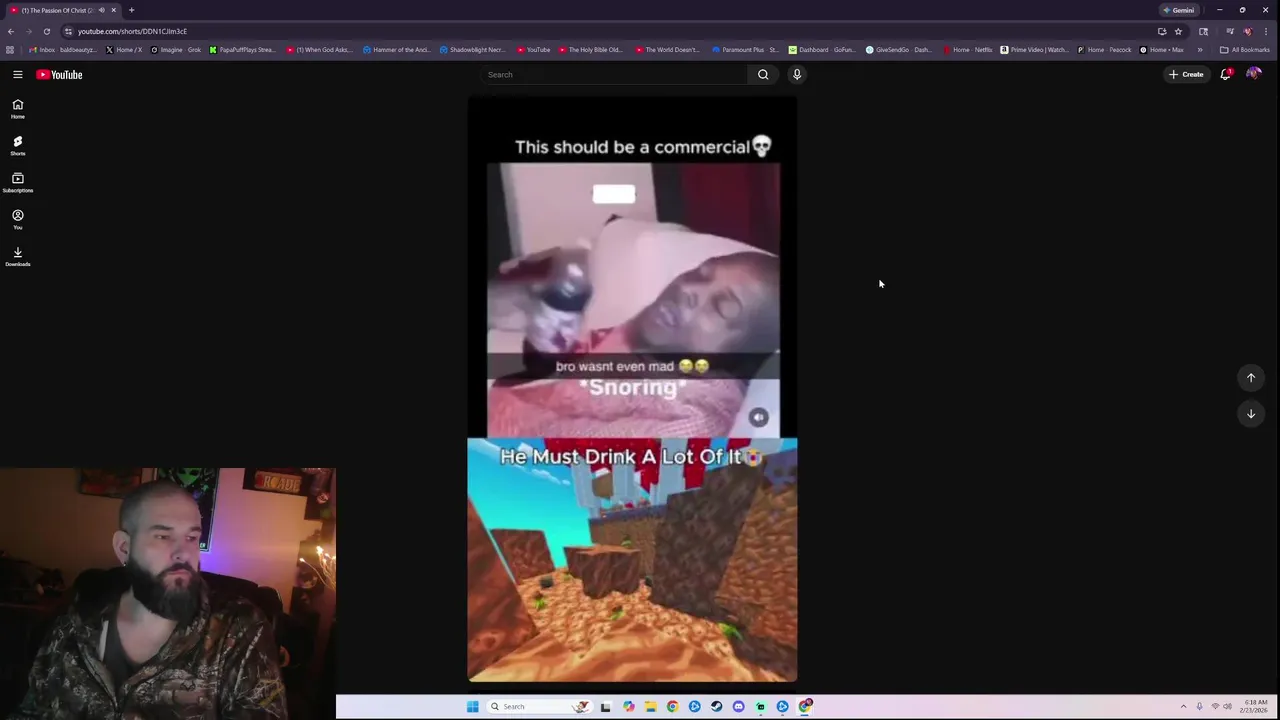Image resolution: width=1280 pixels, height=720 pixels.
Task: Open Chrome media controls icon
Action: [x=1229, y=31]
